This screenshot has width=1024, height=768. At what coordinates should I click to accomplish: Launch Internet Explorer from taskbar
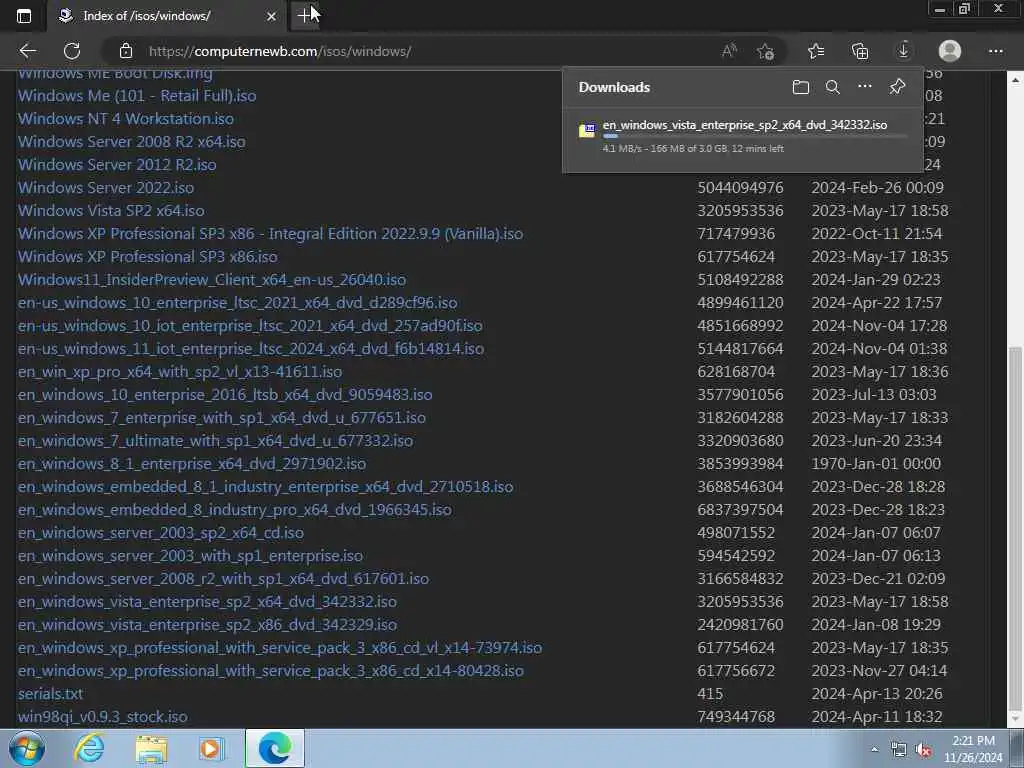[89, 748]
